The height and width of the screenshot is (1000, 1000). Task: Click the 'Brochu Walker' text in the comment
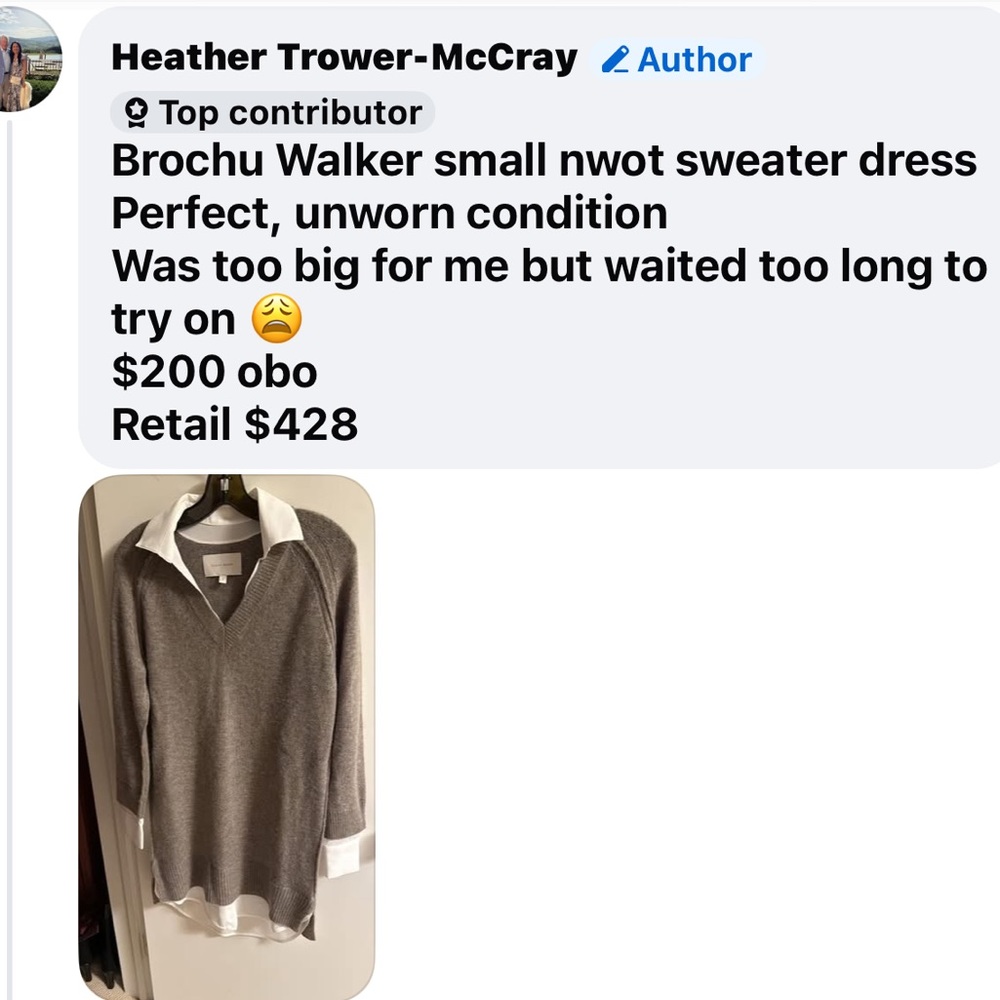(x=267, y=160)
